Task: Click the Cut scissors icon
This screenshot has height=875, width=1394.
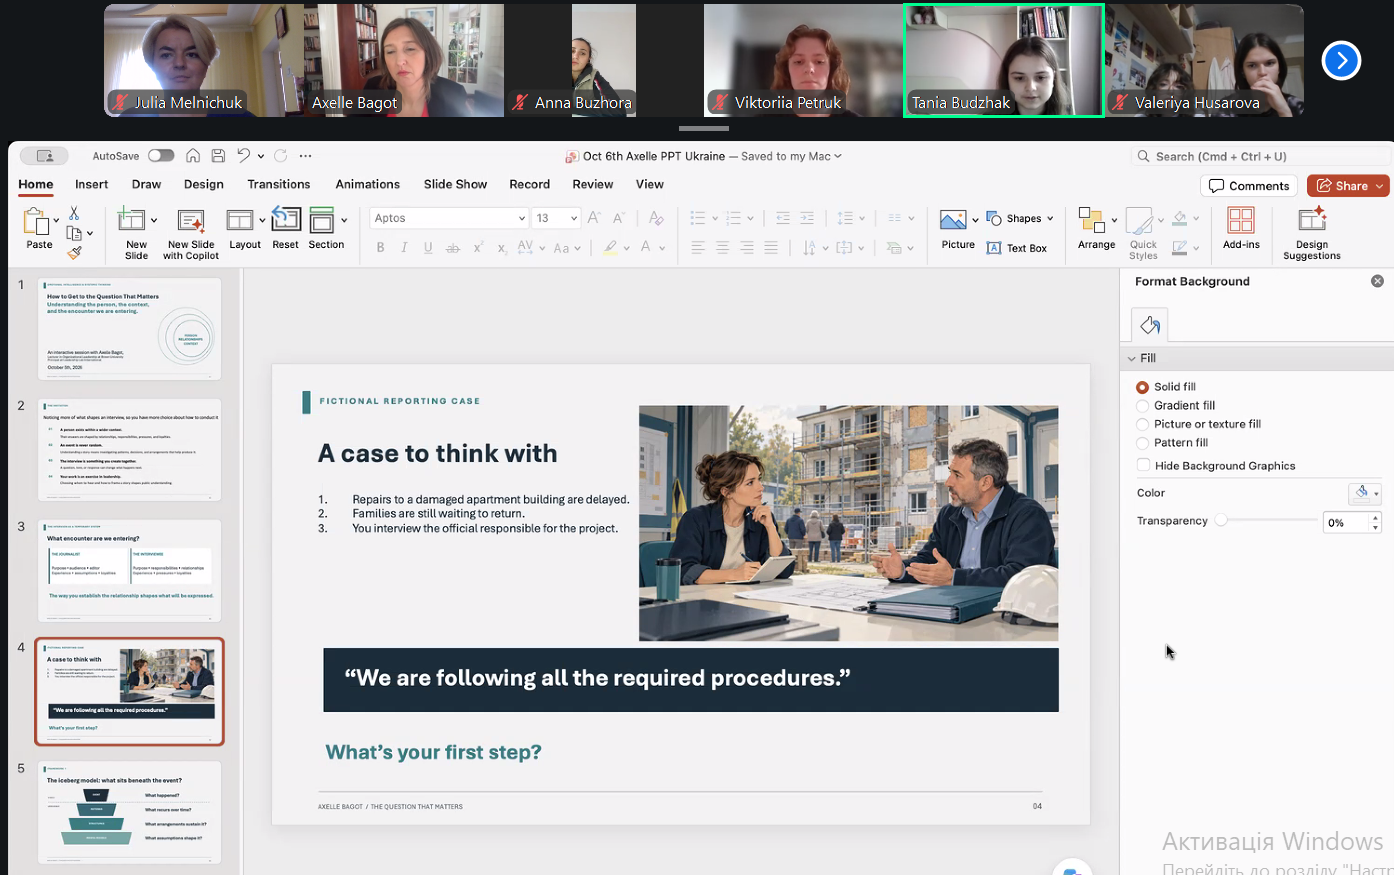Action: coord(74,214)
